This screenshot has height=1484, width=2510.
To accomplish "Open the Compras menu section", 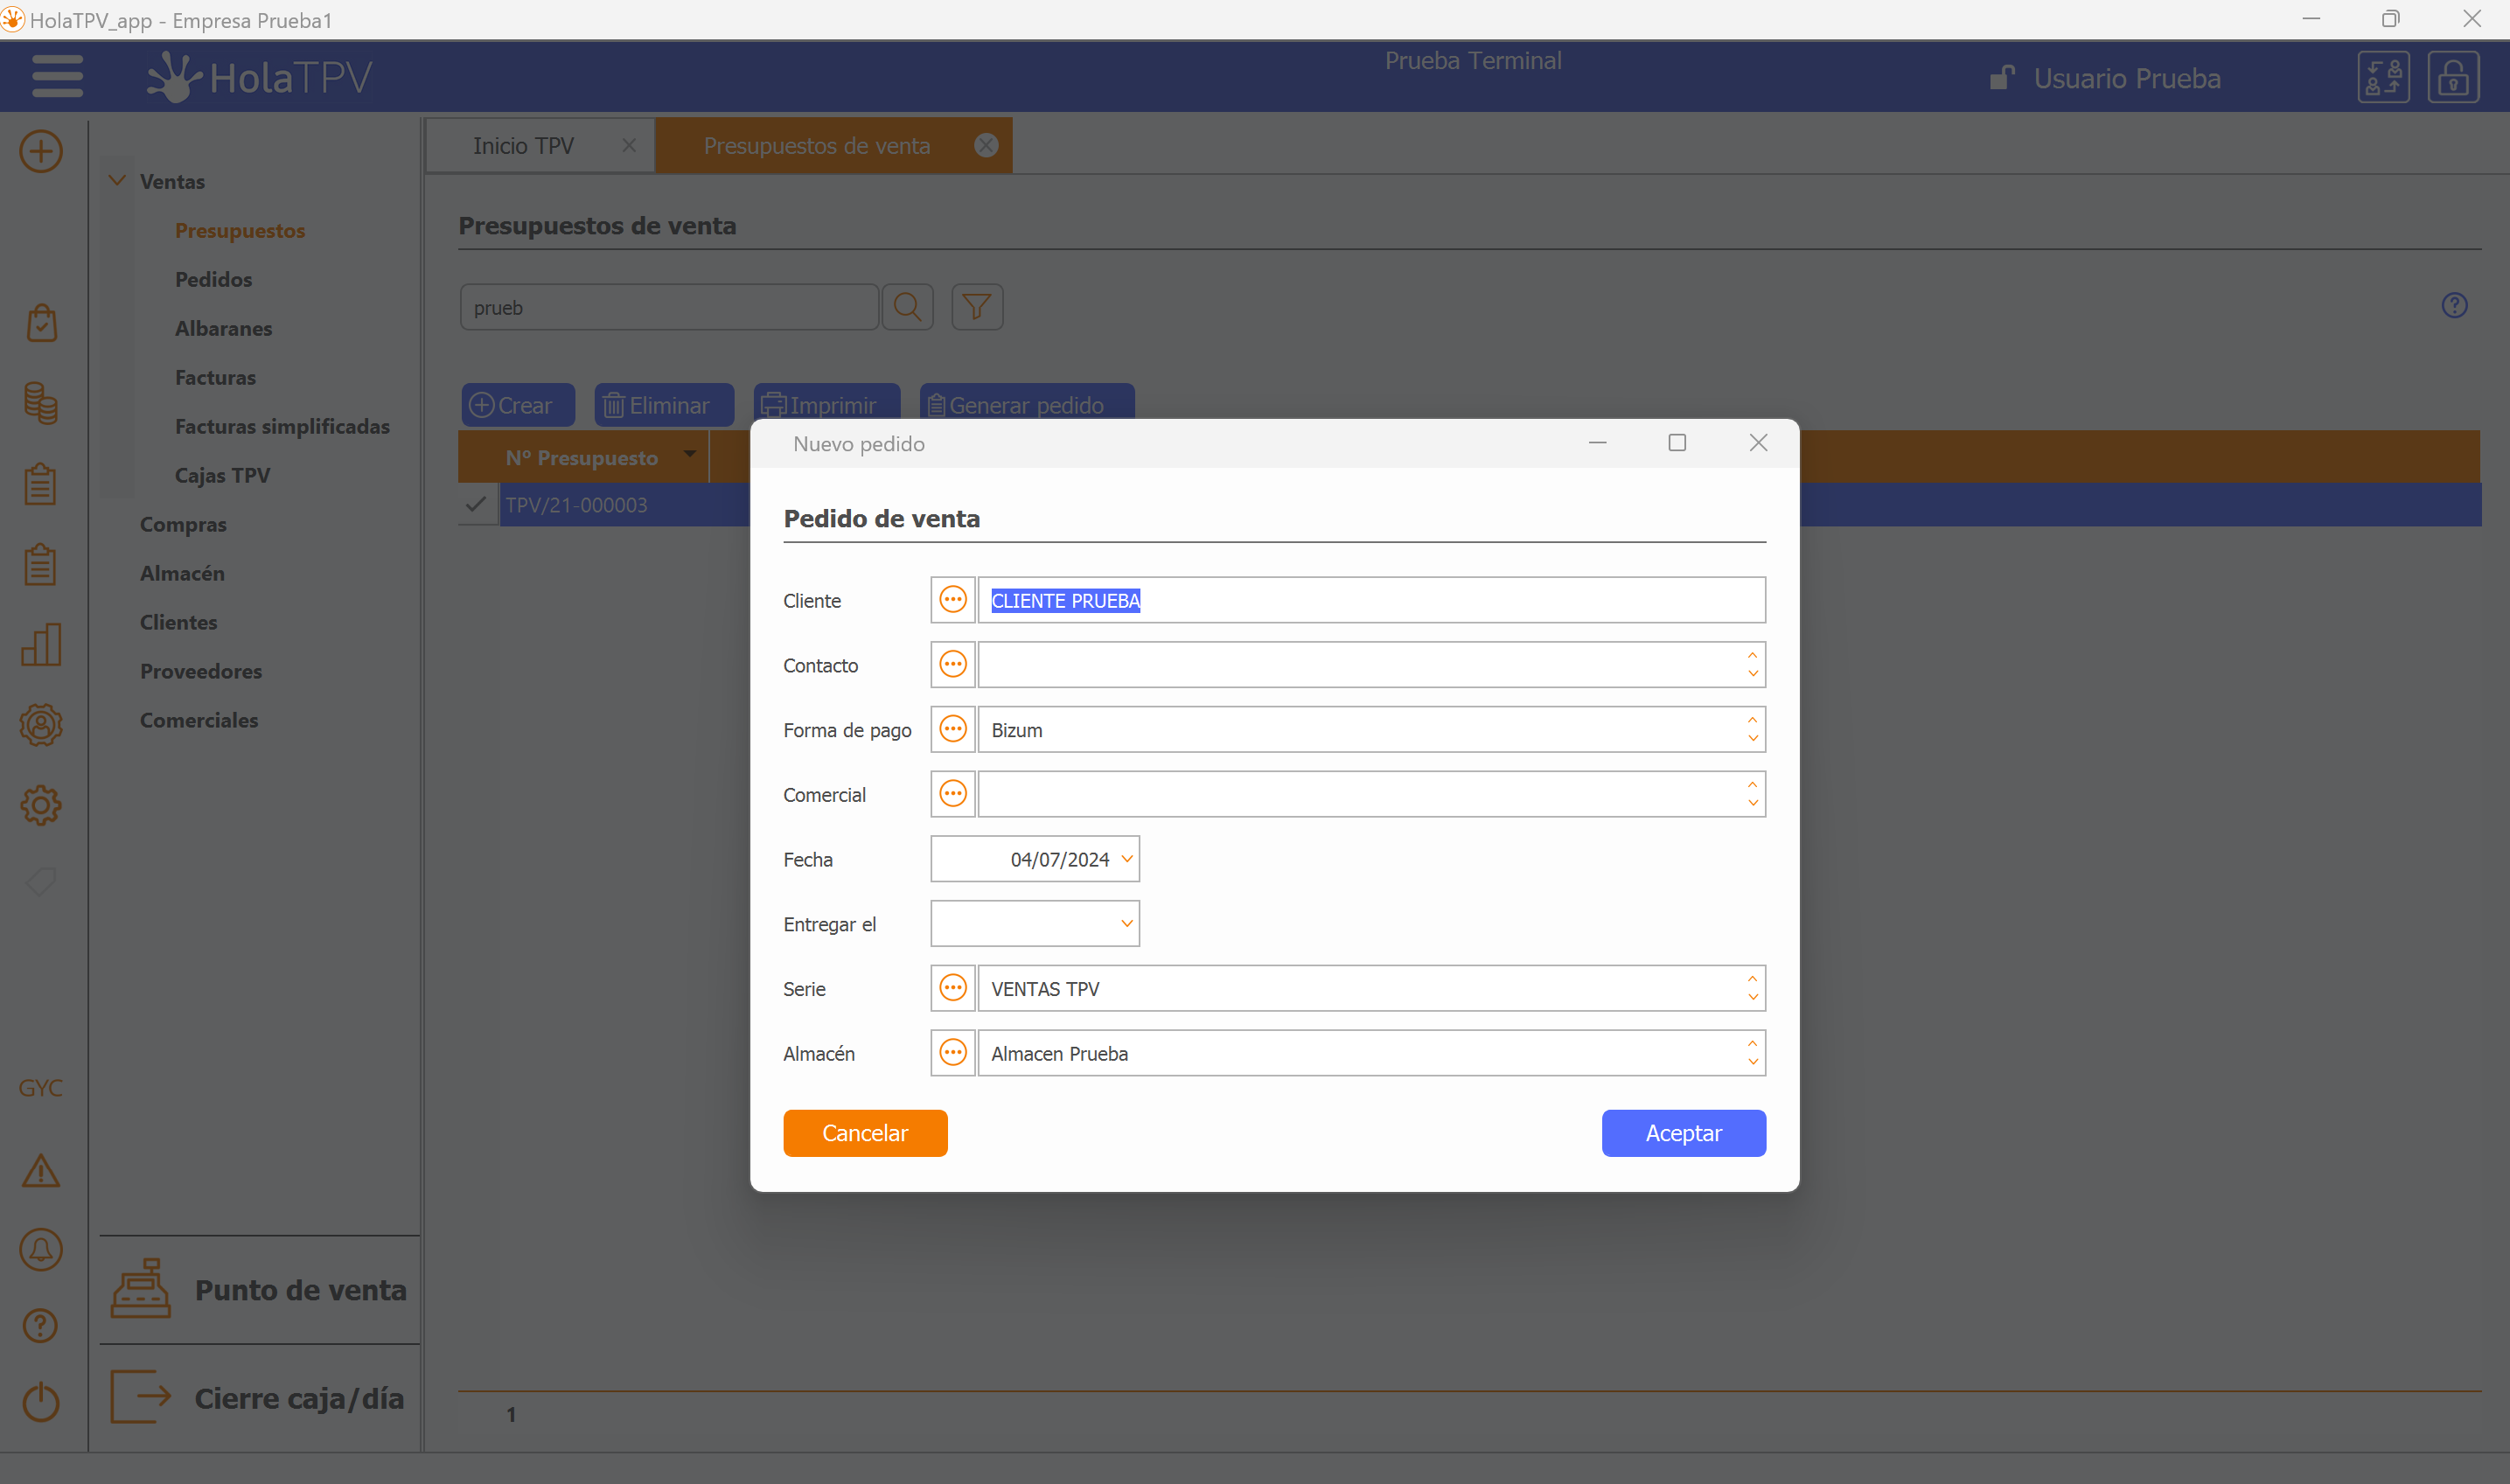I will point(183,524).
